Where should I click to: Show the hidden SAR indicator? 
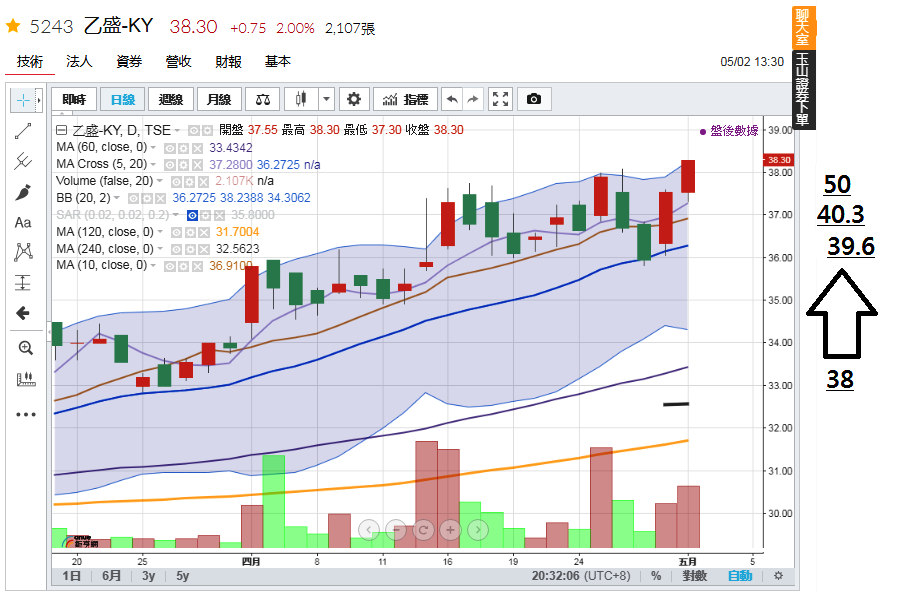click(193, 215)
